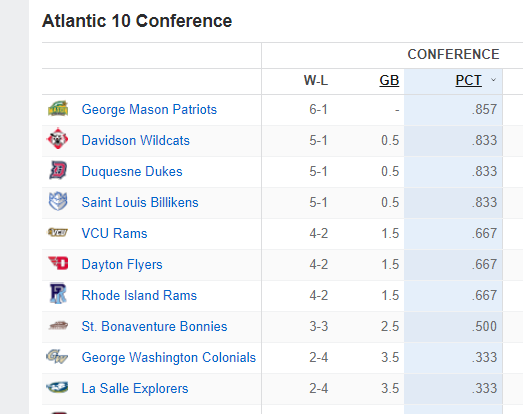
Task: Click the St. Bonaventure Bonnies logo
Action: point(58,325)
